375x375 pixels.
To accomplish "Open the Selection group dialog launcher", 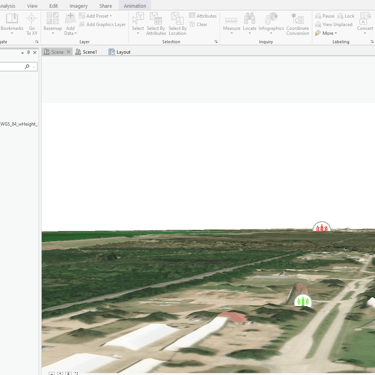I will pos(216,42).
